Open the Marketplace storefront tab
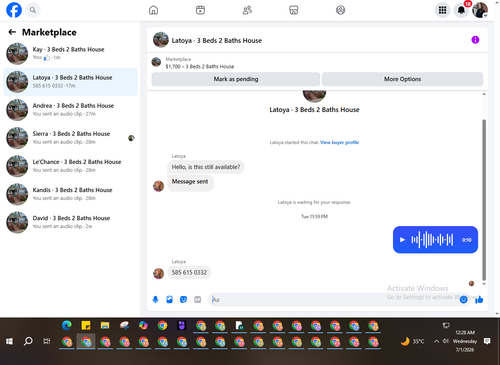This screenshot has width=500, height=365. [294, 10]
